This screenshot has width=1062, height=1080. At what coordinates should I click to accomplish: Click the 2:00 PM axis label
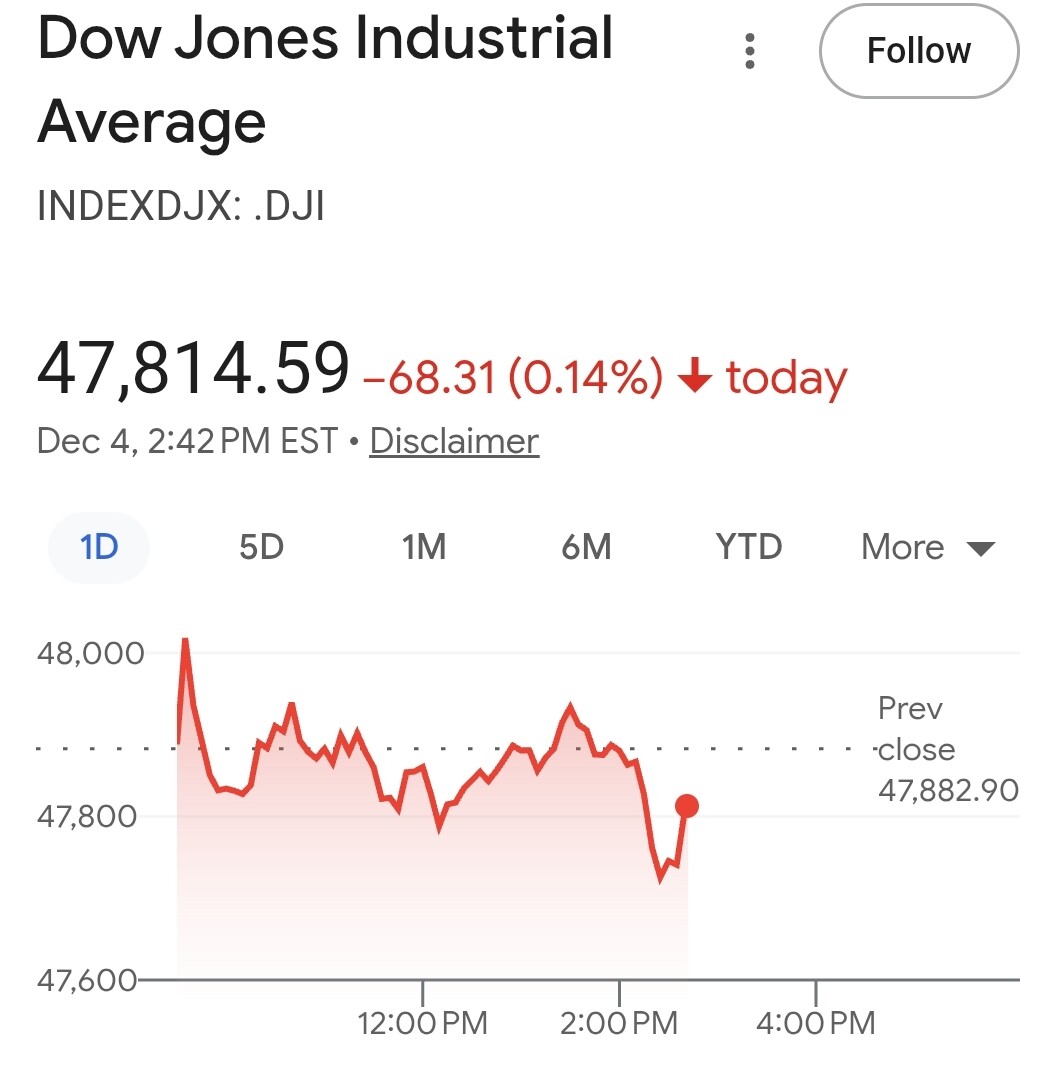point(620,1023)
